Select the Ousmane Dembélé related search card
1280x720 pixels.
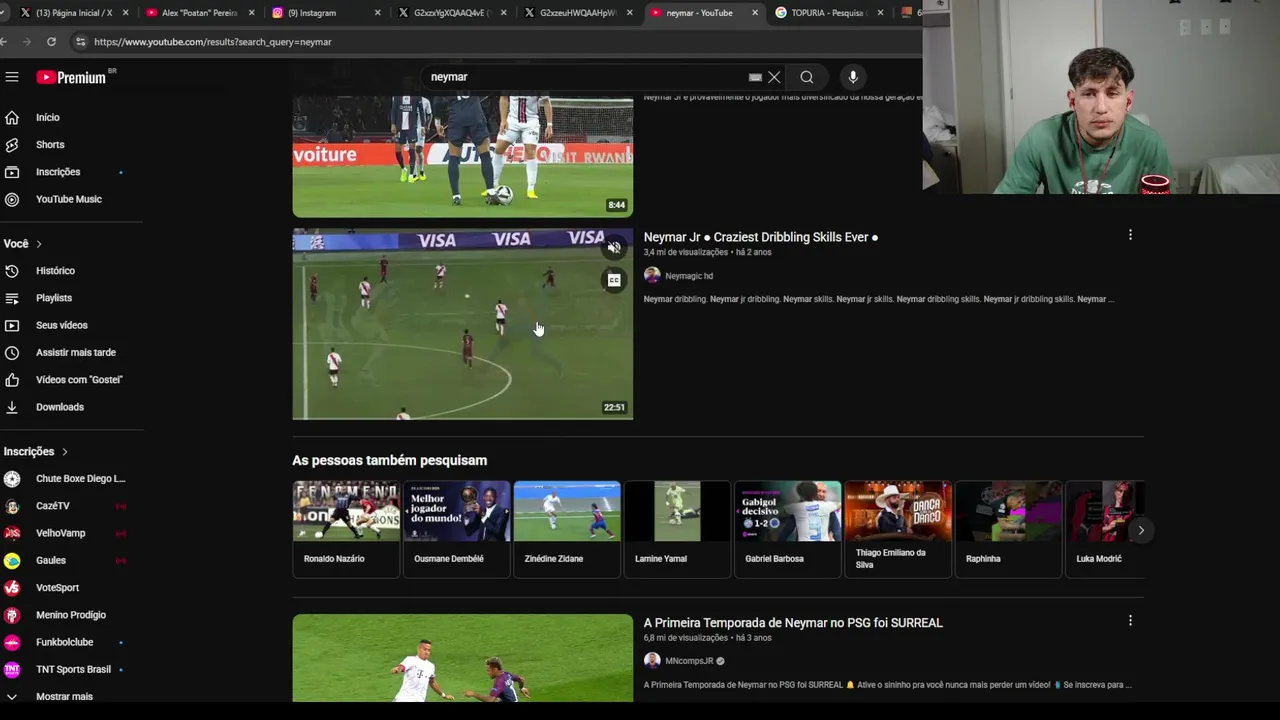[x=456, y=529]
